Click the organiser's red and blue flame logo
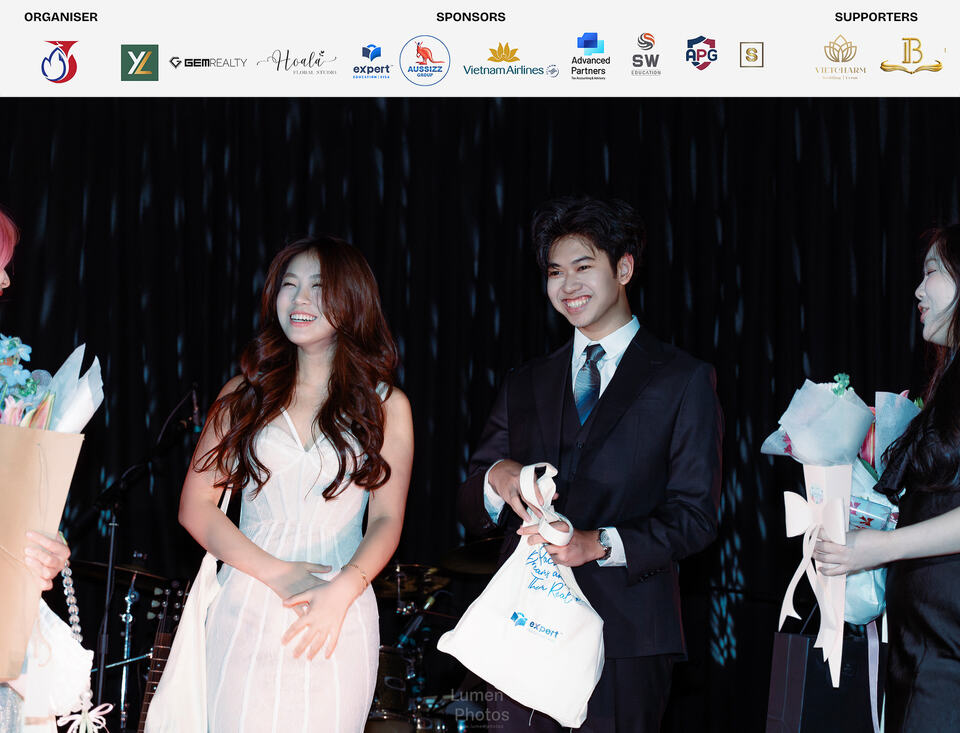Image resolution: width=960 pixels, height=733 pixels. pyautogui.click(x=60, y=61)
